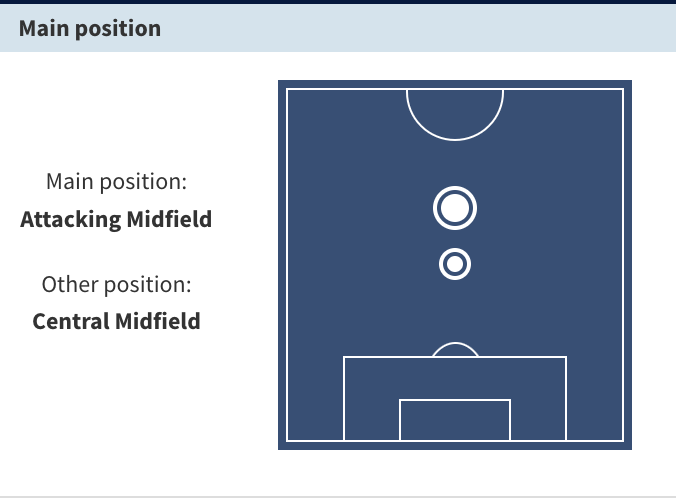The height and width of the screenshot is (498, 676).
Task: Click inside the goal area box
Action: (x=455, y=420)
